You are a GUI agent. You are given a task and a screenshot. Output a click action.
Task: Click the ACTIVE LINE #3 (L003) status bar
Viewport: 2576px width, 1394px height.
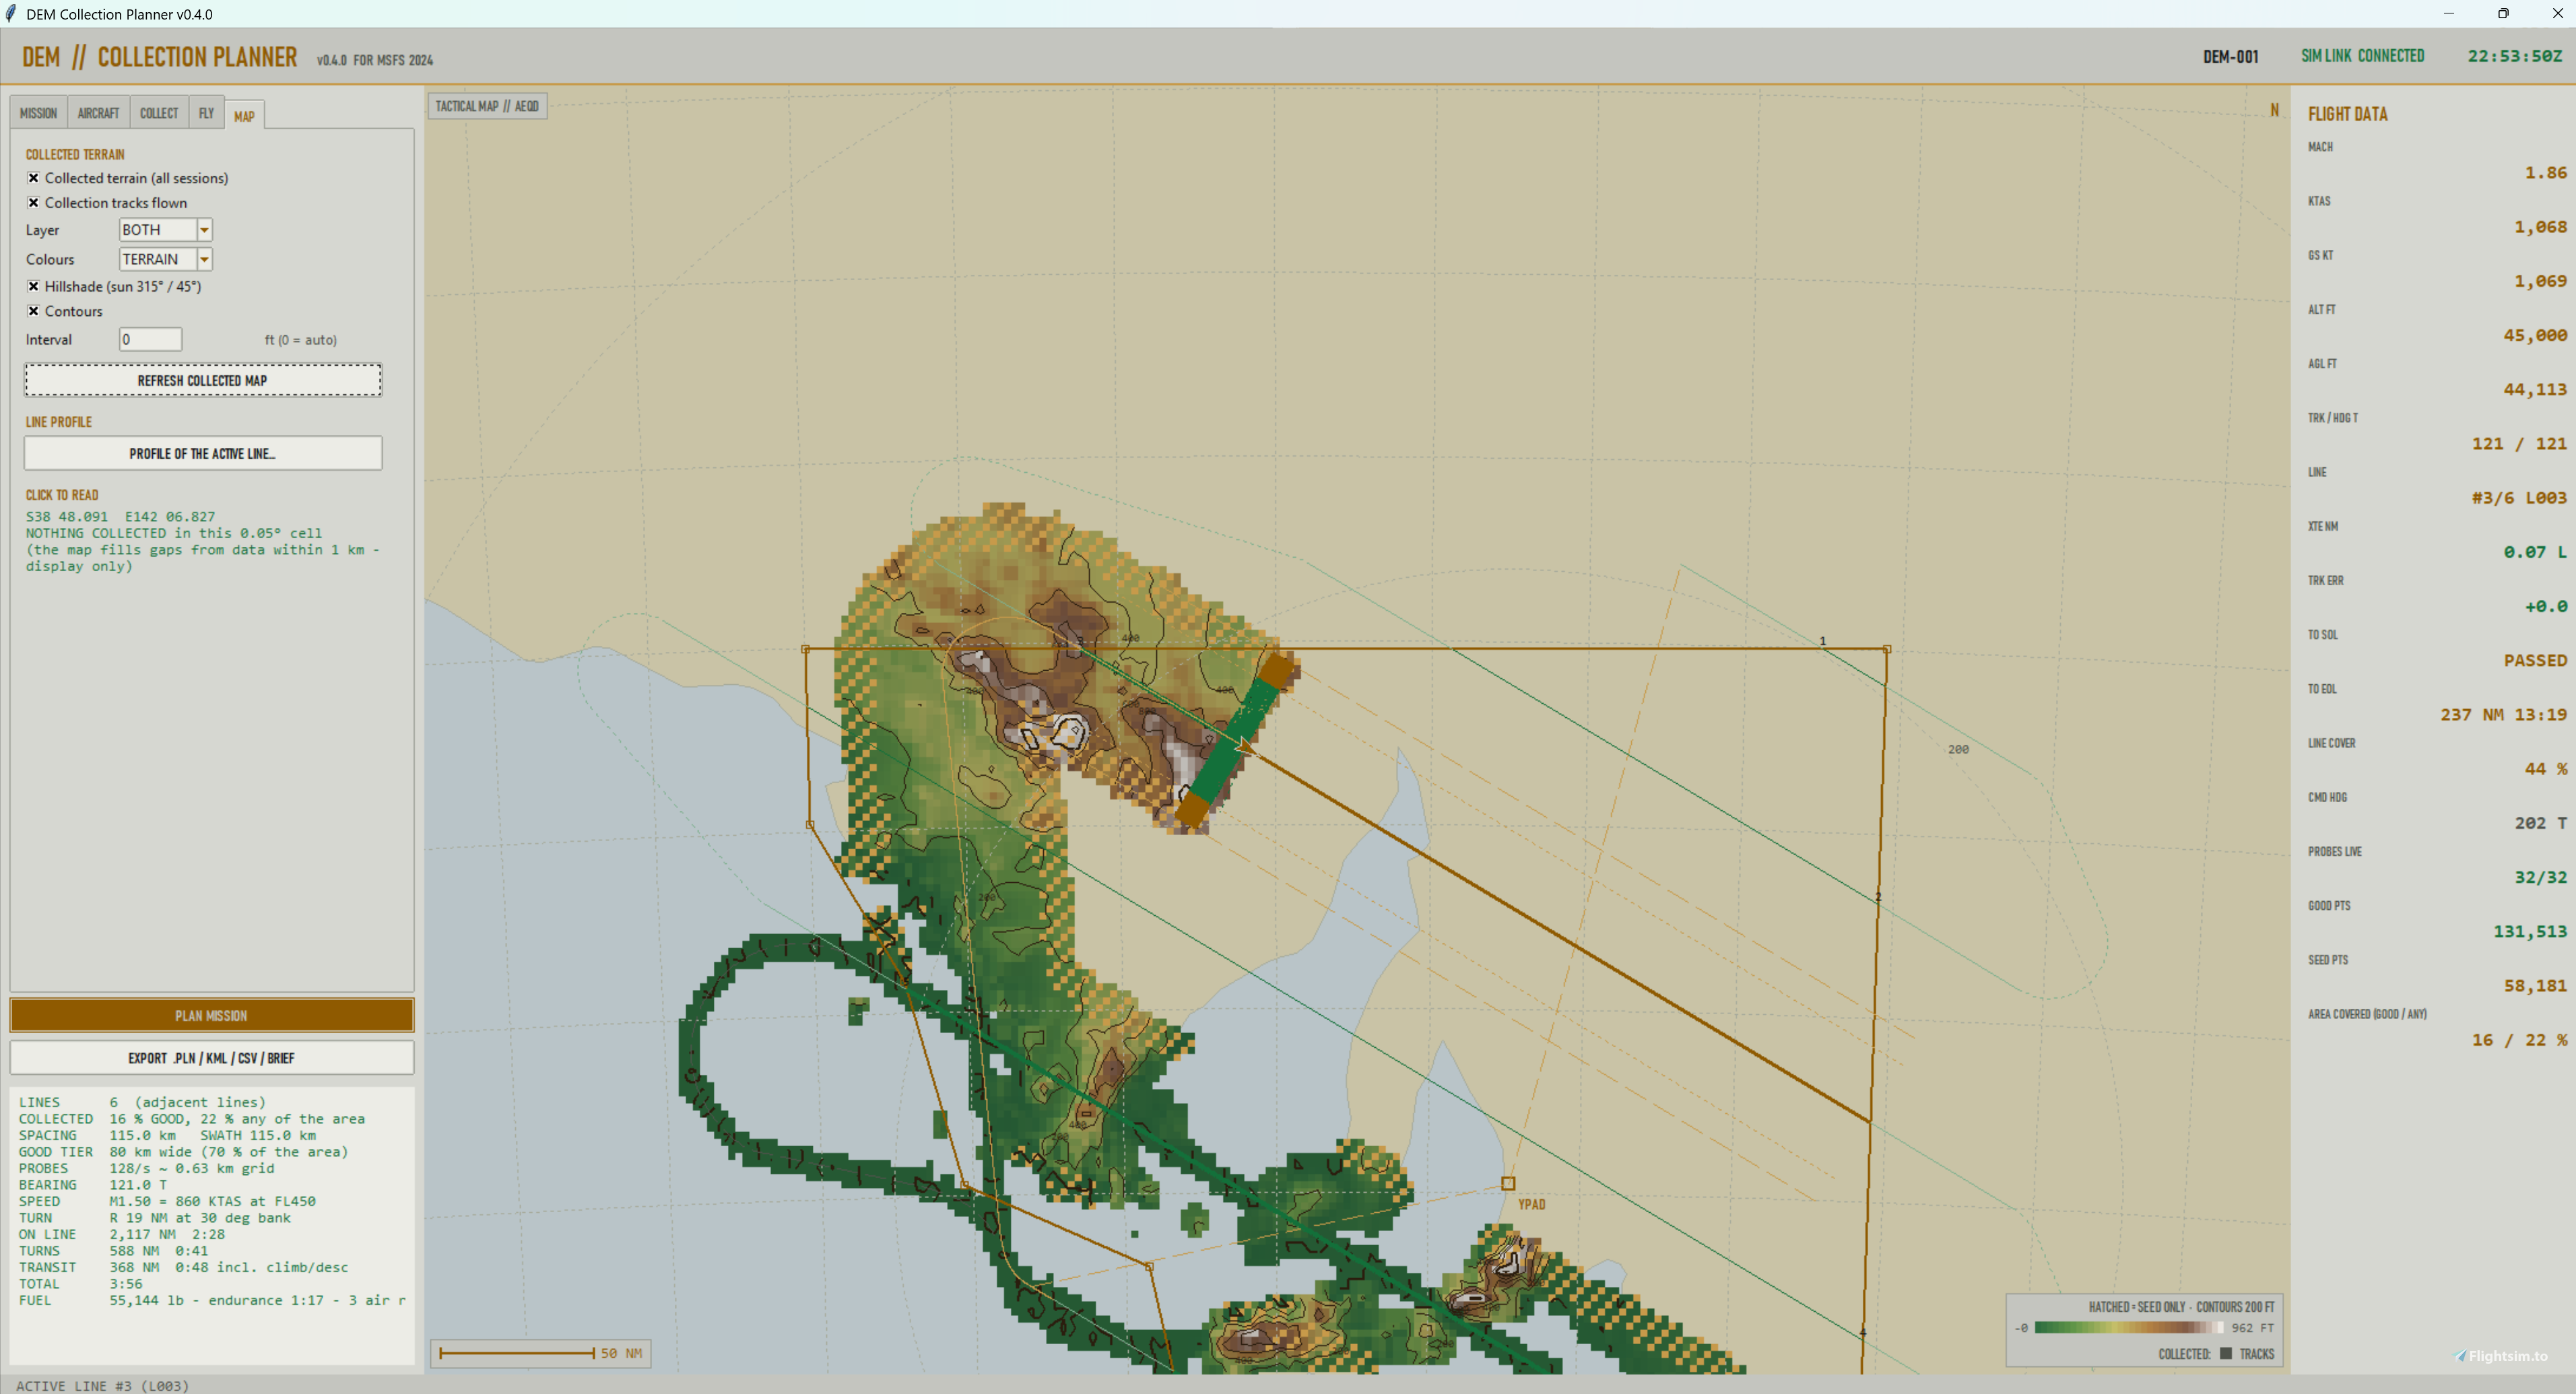pos(102,1385)
